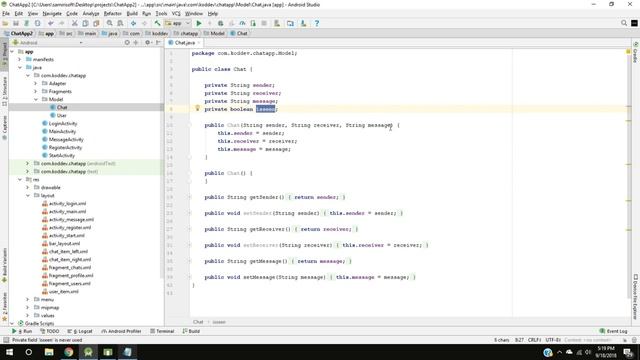This screenshot has height=360, width=640.
Task: Click the Replace icon in toolbar
Action: coord(120,23)
